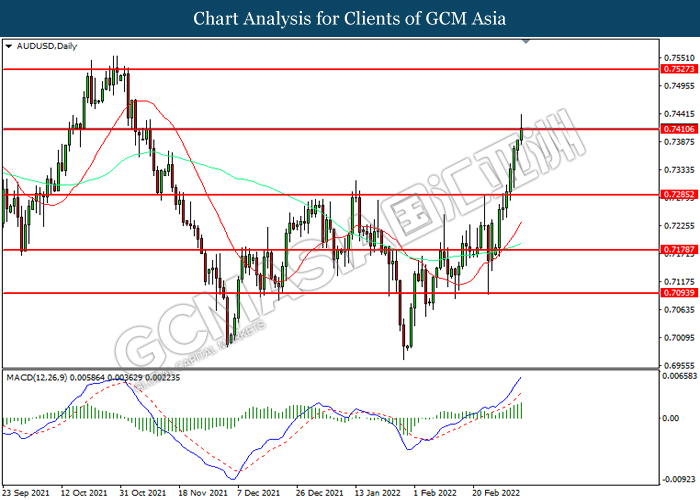Viewport: 700px width, 500px height.
Task: Click the MACD 0.00 zero level label
Action: [671, 418]
